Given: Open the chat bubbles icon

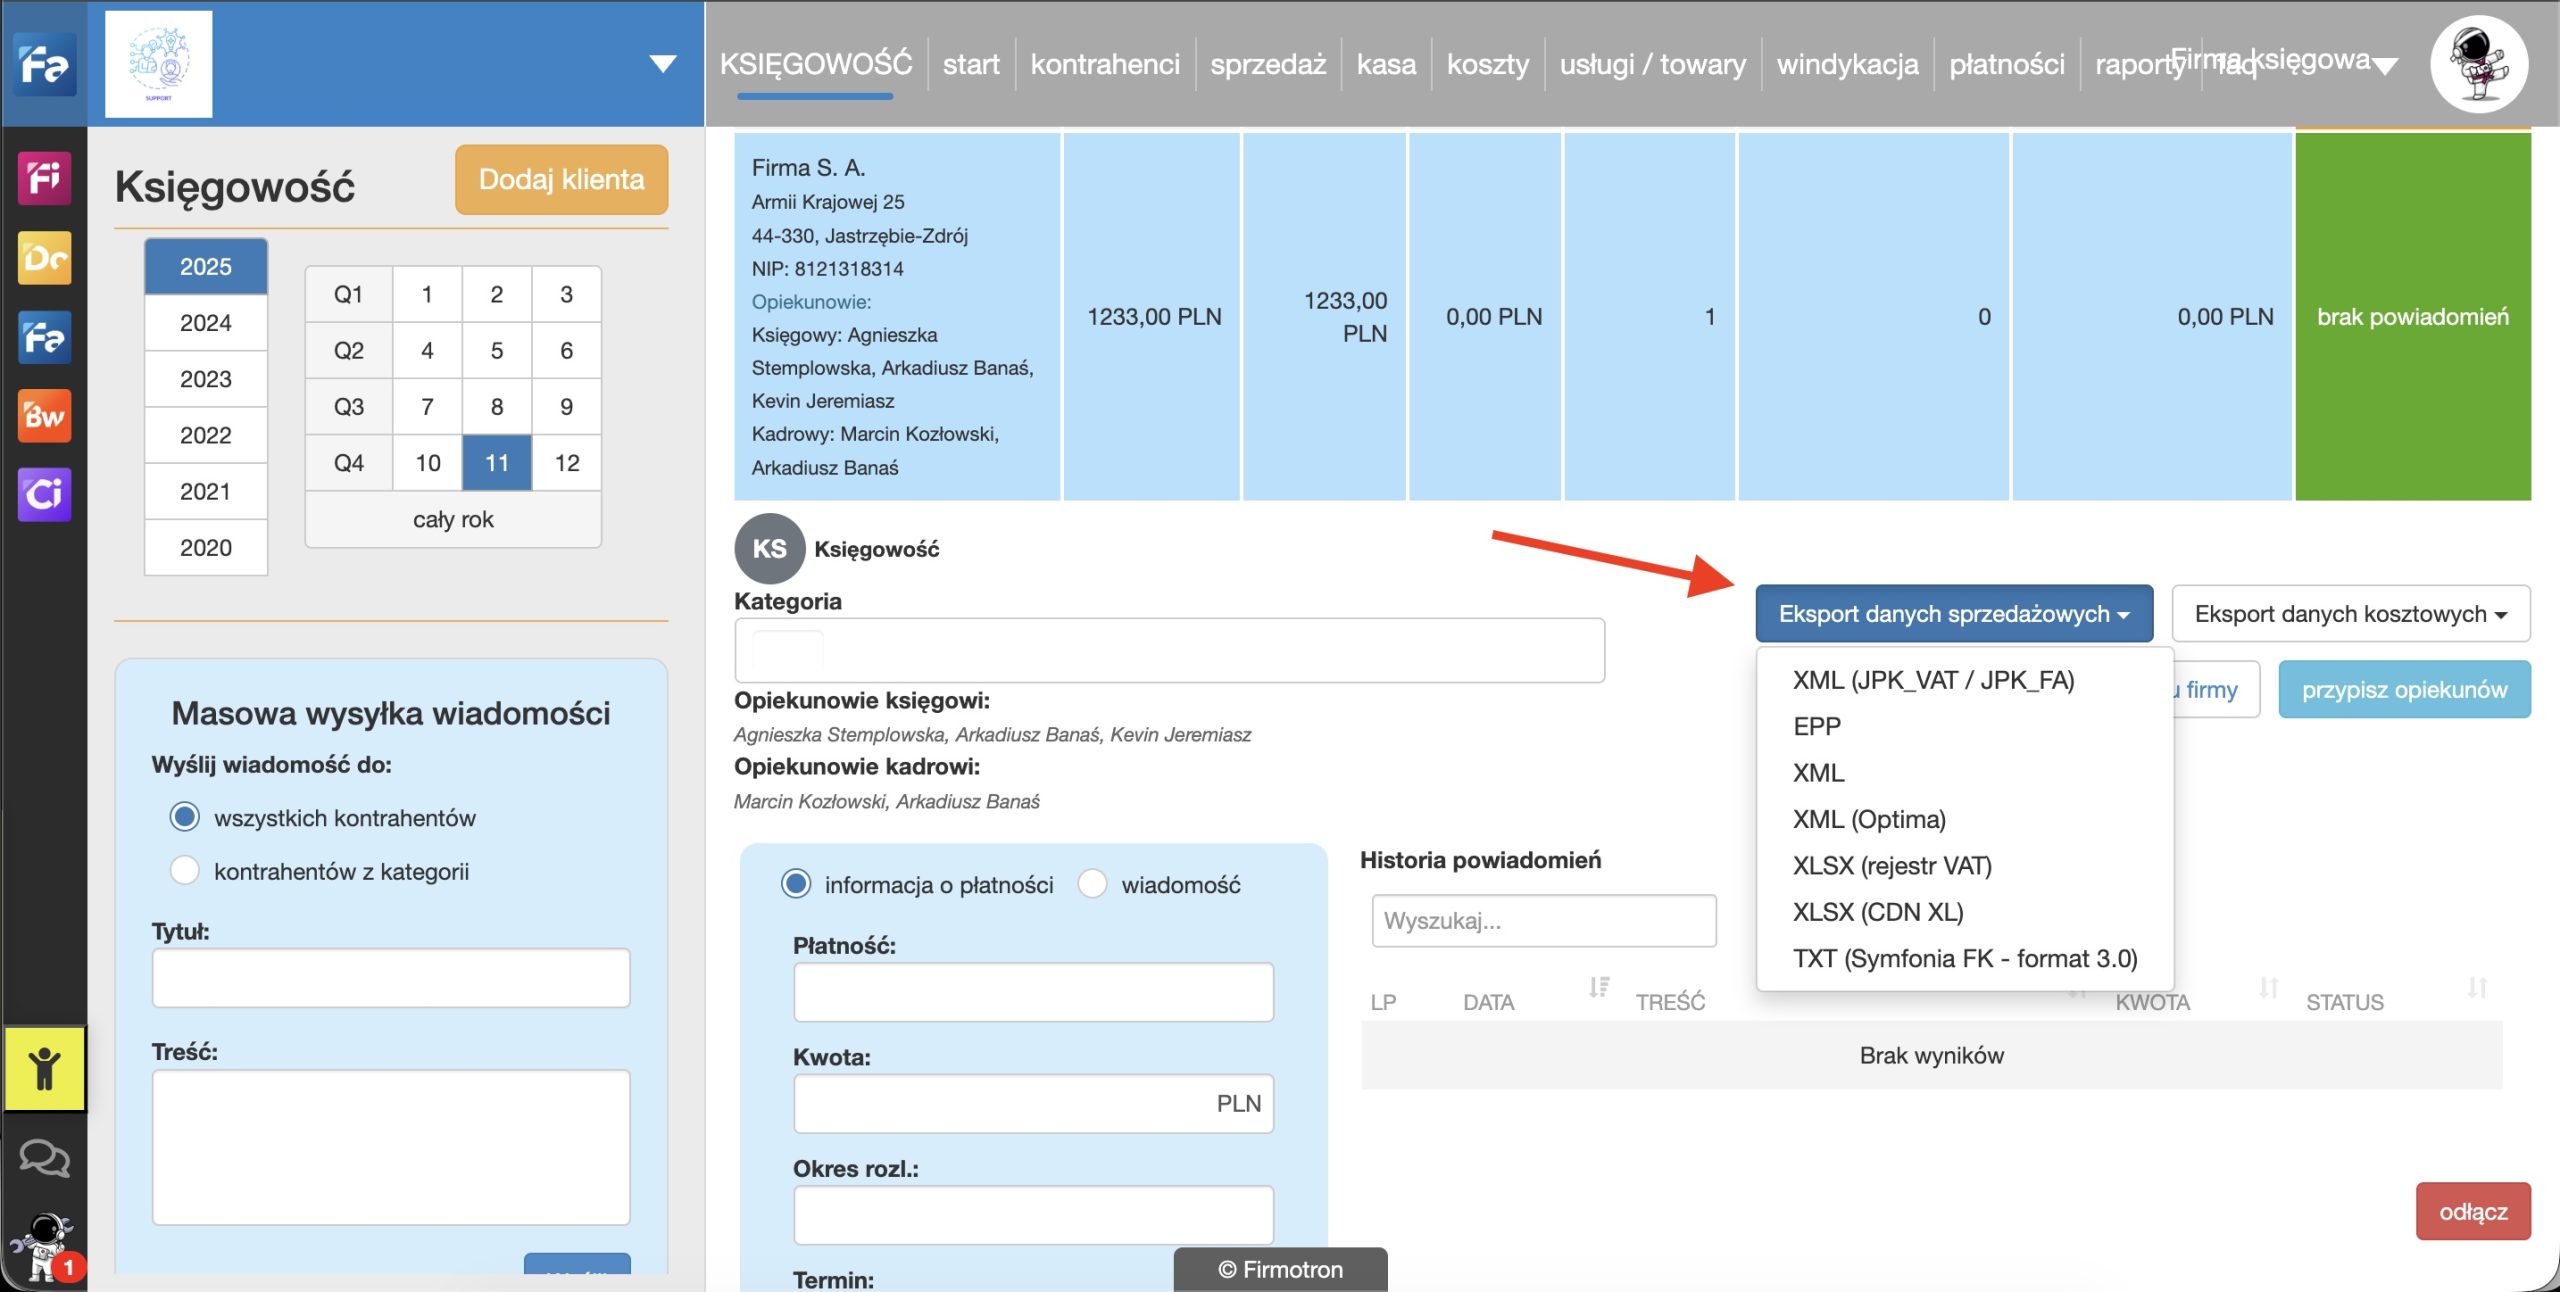Looking at the screenshot, I should (x=44, y=1158).
